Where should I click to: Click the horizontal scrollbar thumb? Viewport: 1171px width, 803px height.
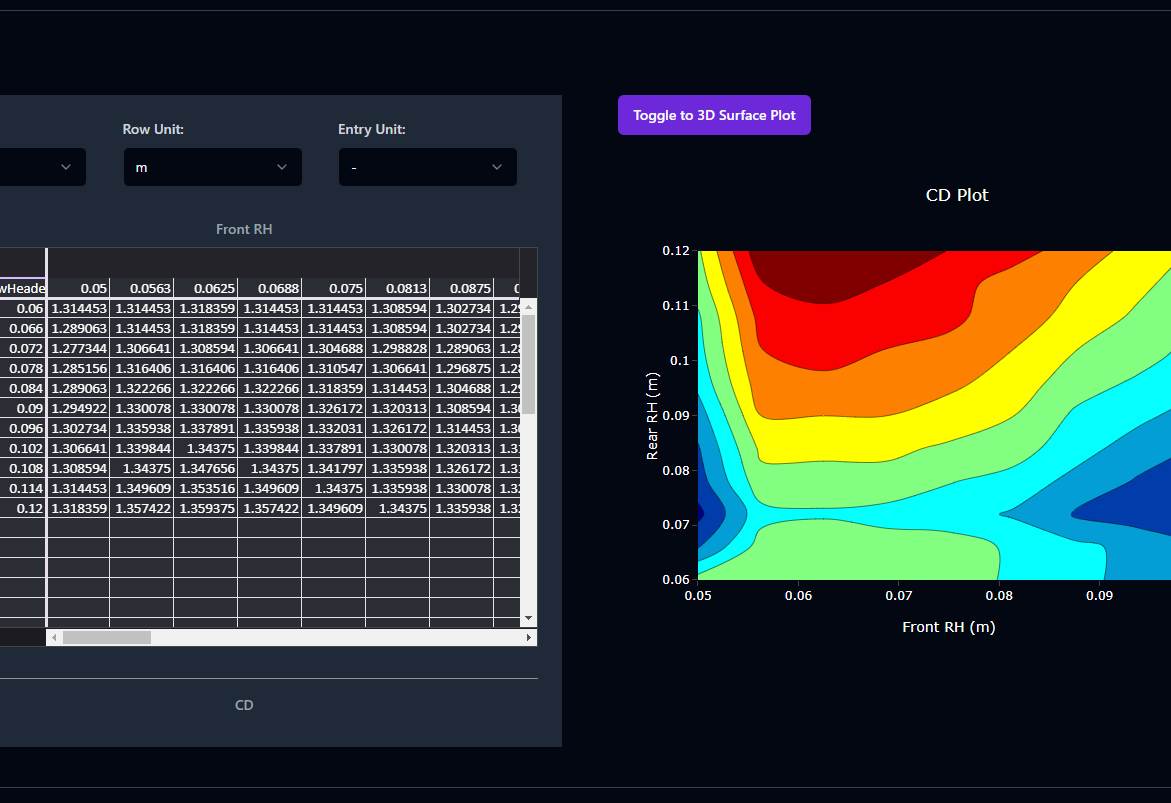pos(107,637)
